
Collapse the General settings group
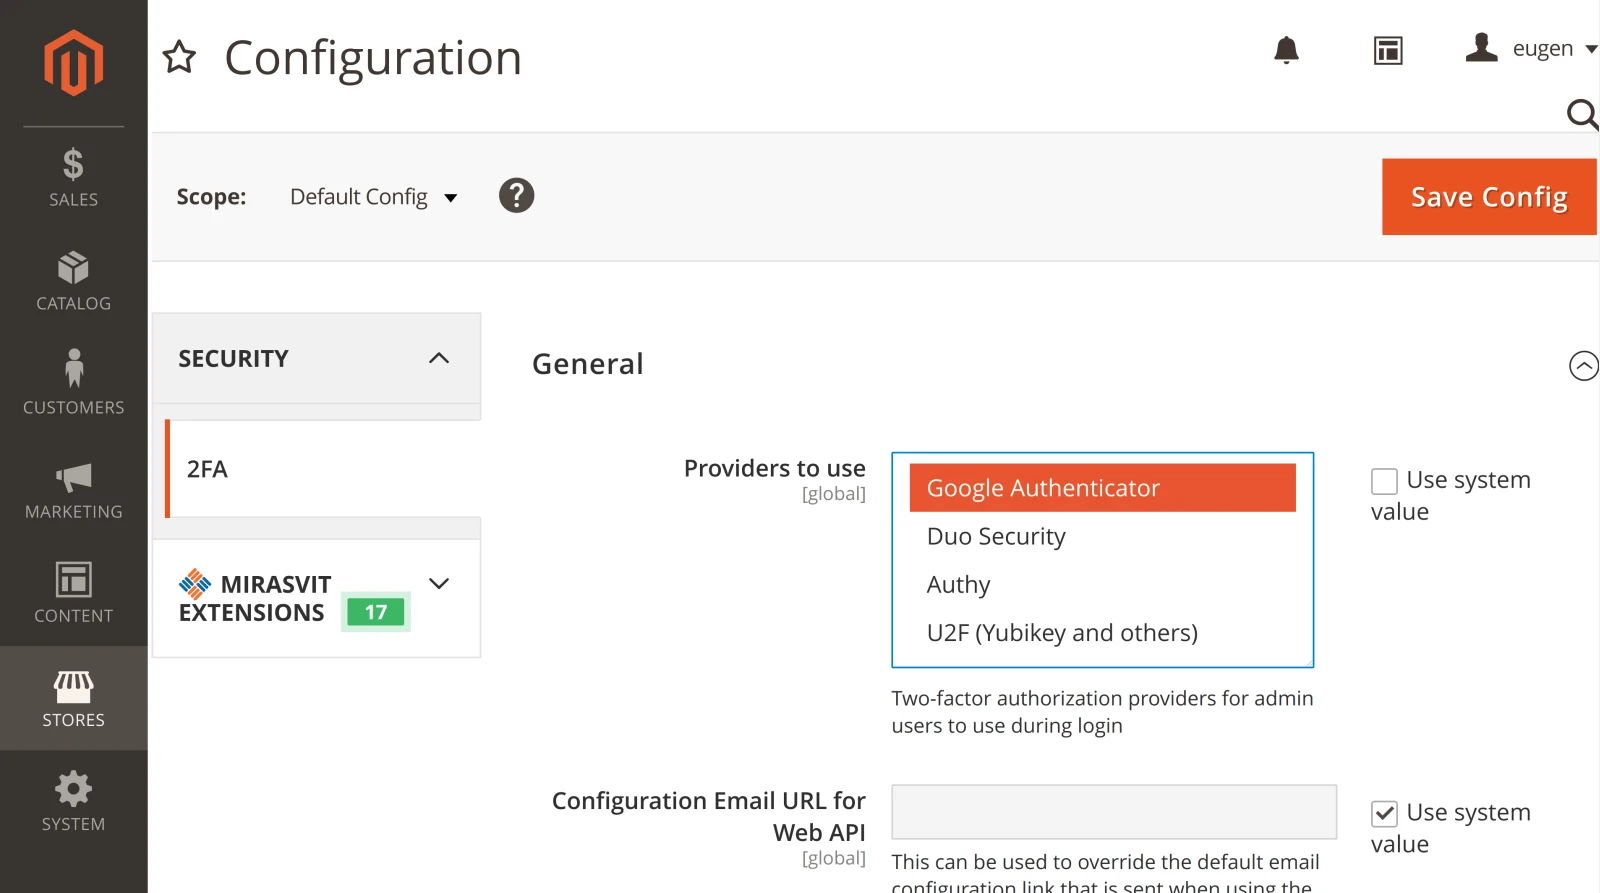(1584, 365)
